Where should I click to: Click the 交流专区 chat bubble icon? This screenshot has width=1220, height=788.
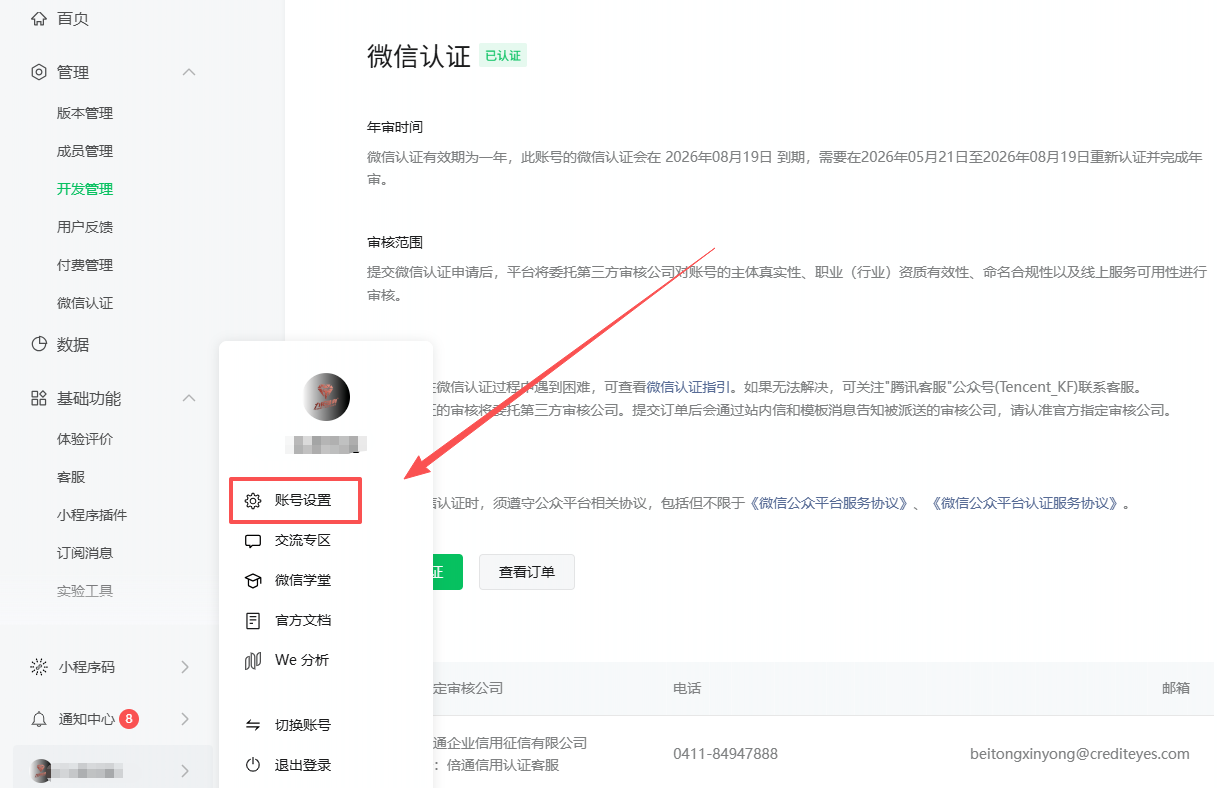(253, 540)
